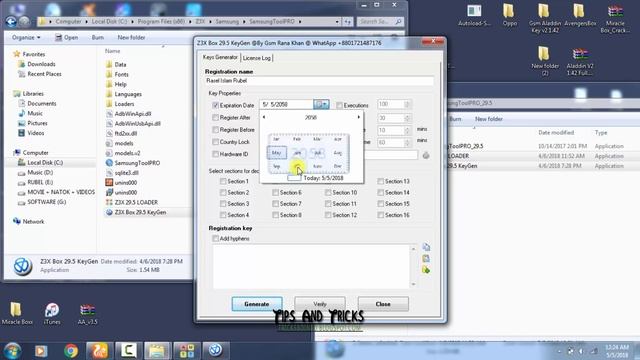Go to next year in the calendar
The image size is (640, 360).
pos(359,117)
